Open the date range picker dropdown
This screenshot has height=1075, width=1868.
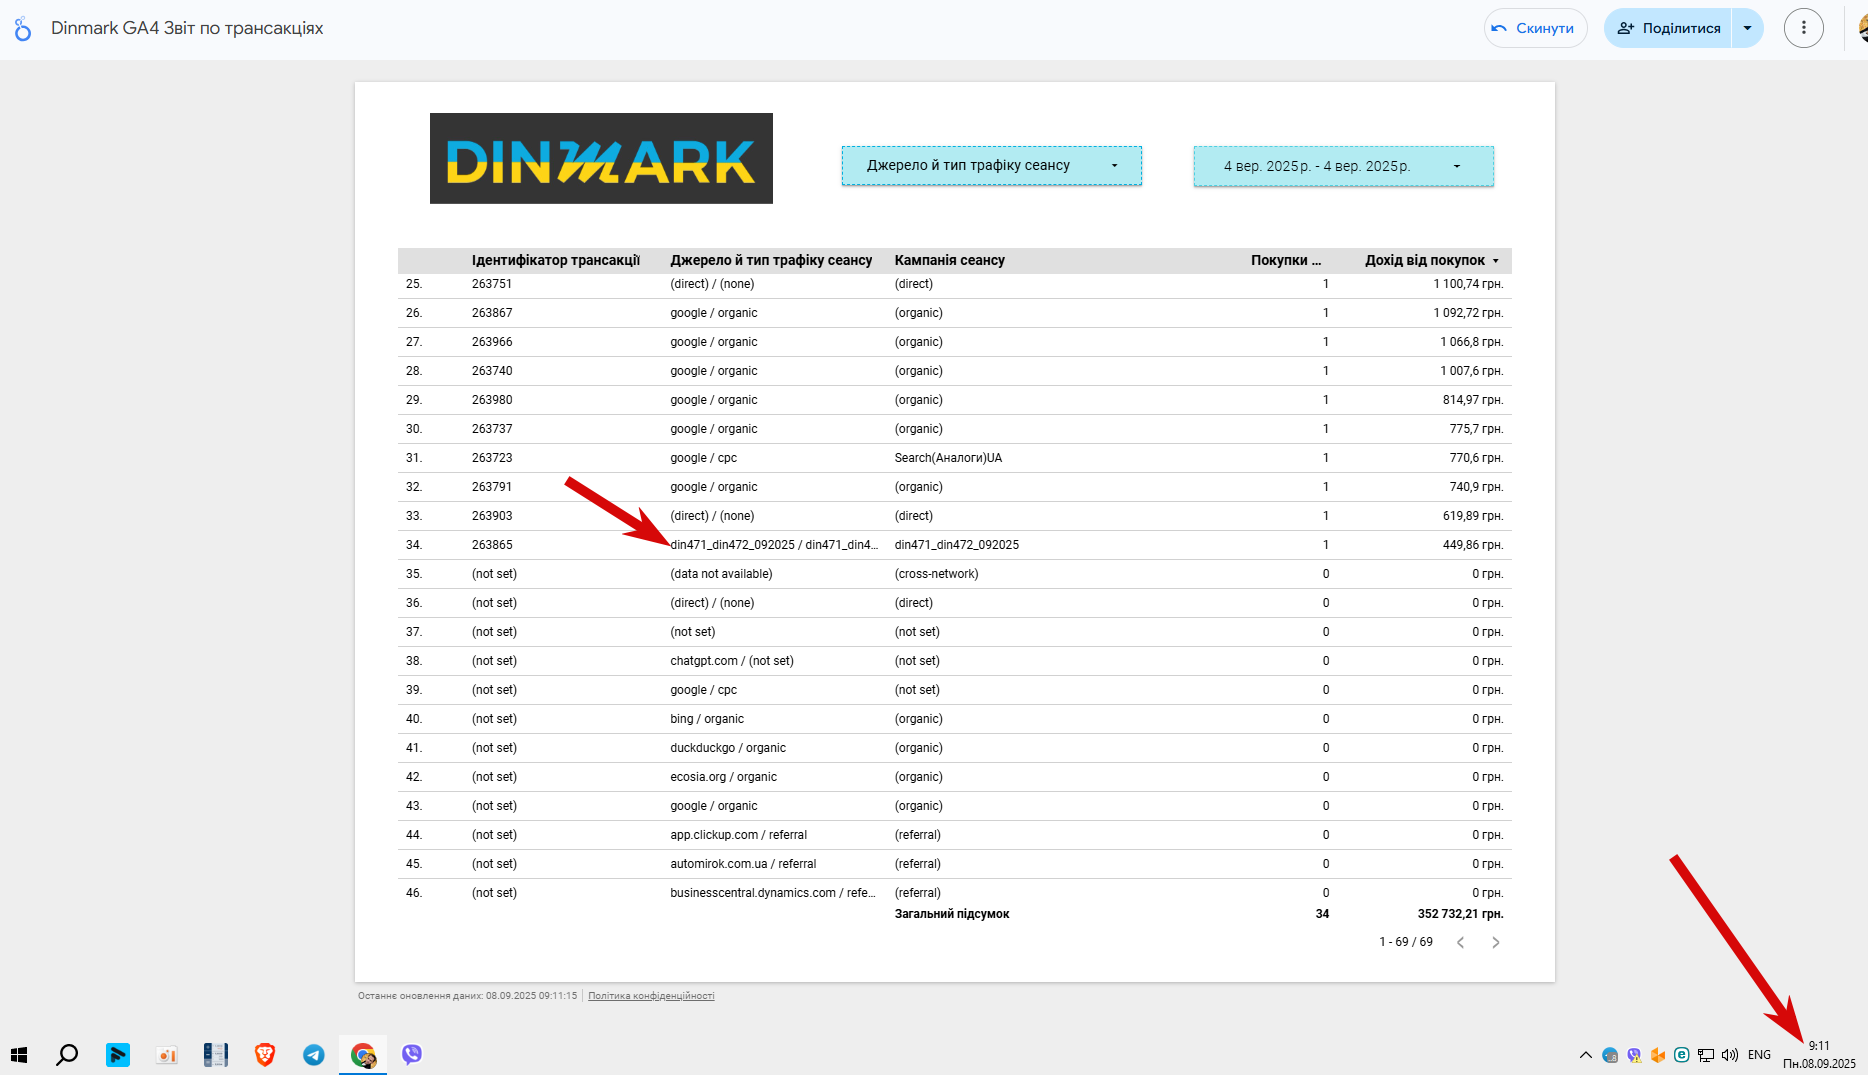coord(1343,166)
